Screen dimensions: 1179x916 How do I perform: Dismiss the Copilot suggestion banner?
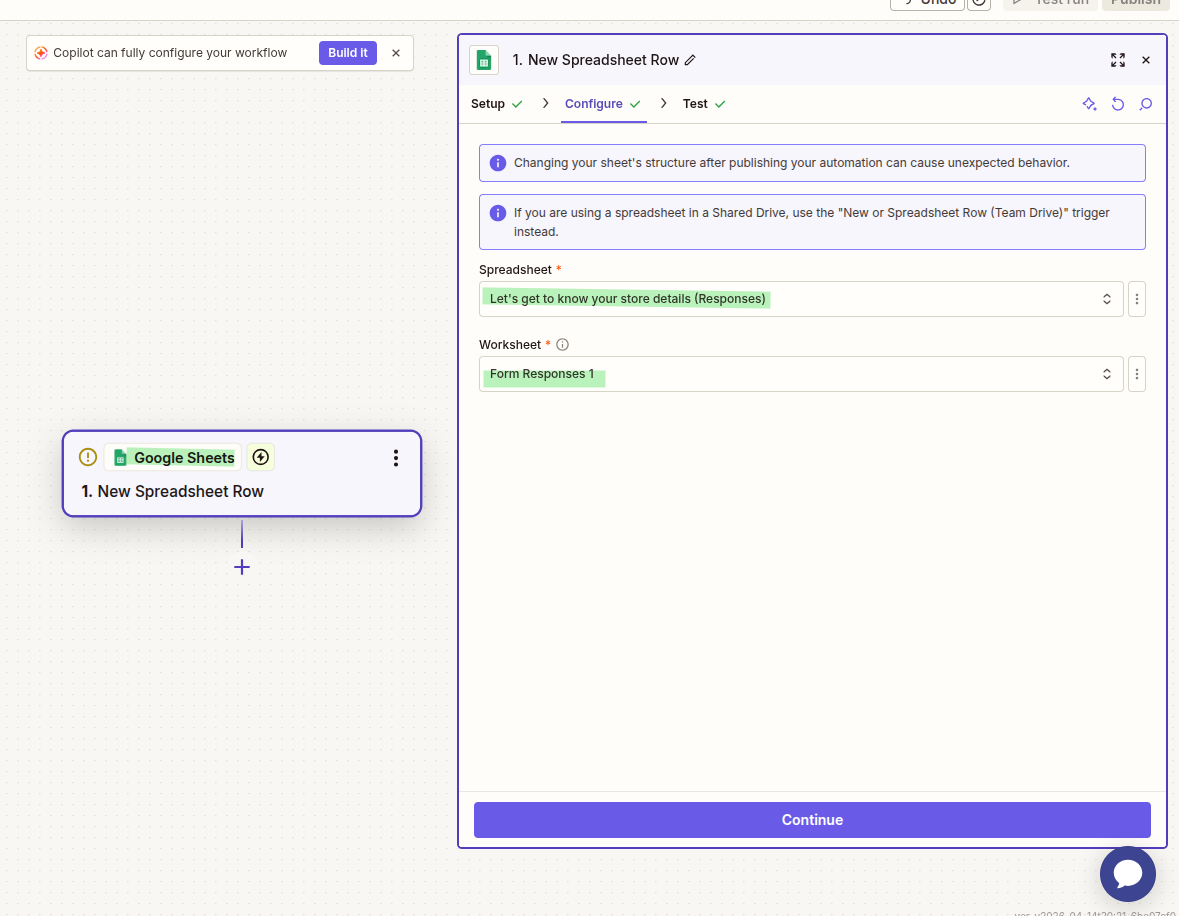(396, 53)
